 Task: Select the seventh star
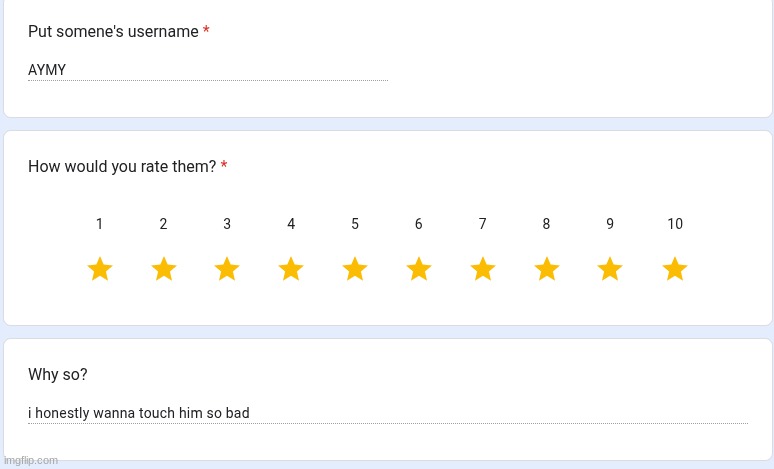483,269
